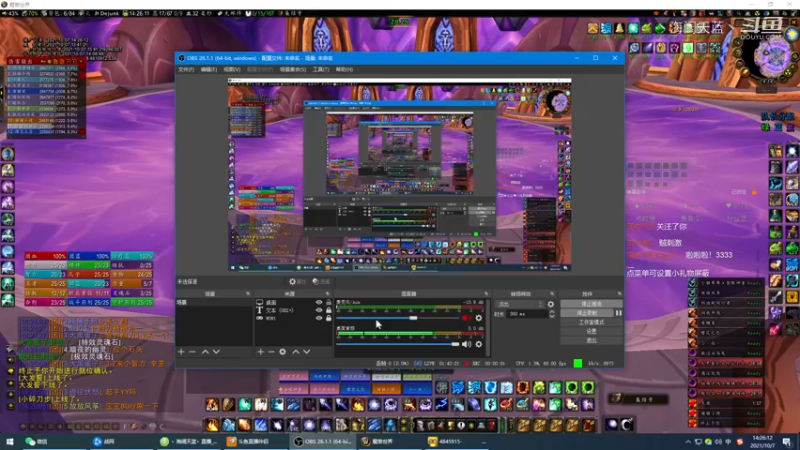Click the audio mixer vertical scrollbar
The width and height of the screenshot is (800, 450).
click(x=488, y=327)
